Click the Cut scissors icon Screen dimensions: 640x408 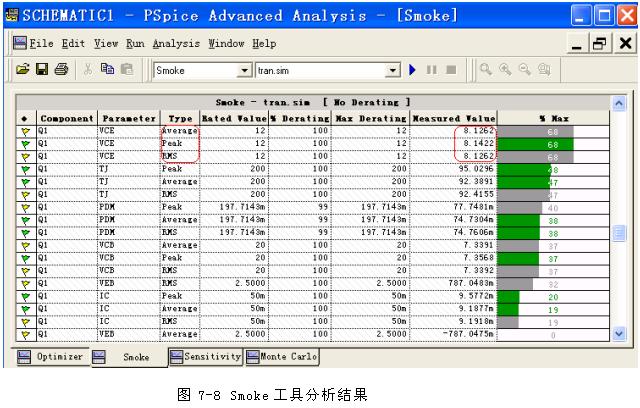tap(88, 69)
